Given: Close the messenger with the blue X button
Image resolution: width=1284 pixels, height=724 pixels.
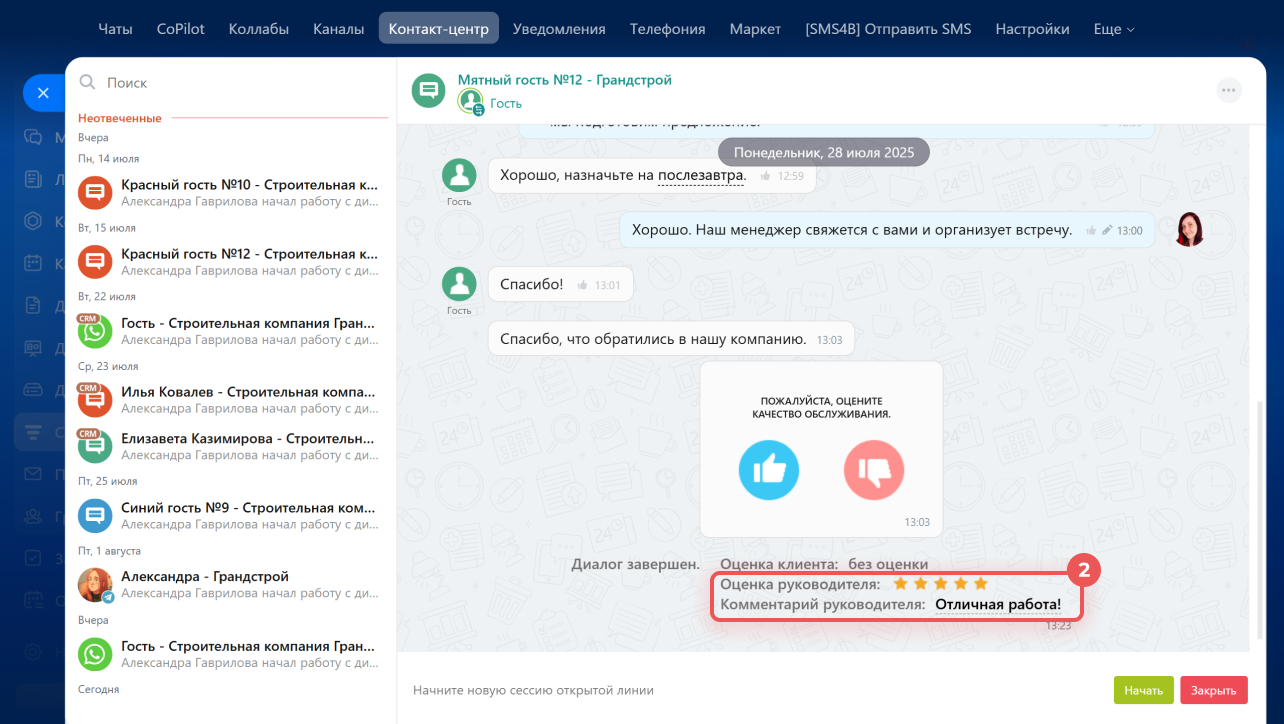Looking at the screenshot, I should click(x=43, y=92).
